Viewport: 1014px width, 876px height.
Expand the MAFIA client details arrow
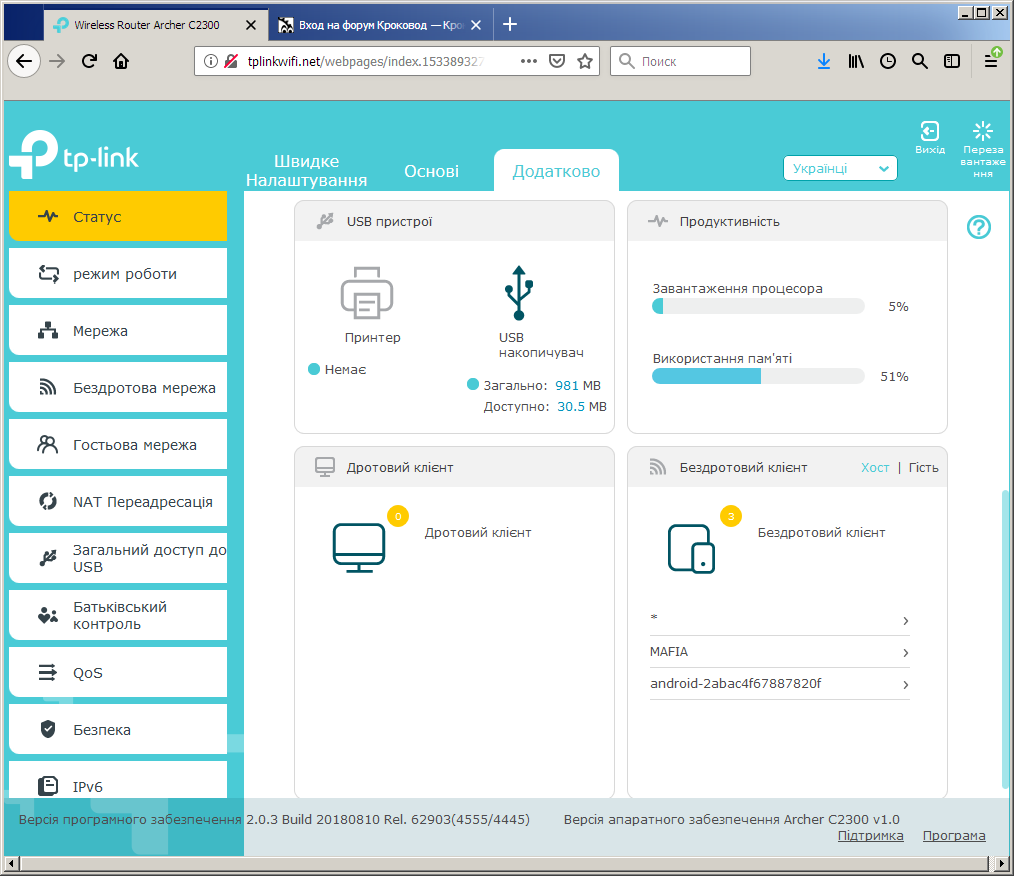(x=905, y=653)
